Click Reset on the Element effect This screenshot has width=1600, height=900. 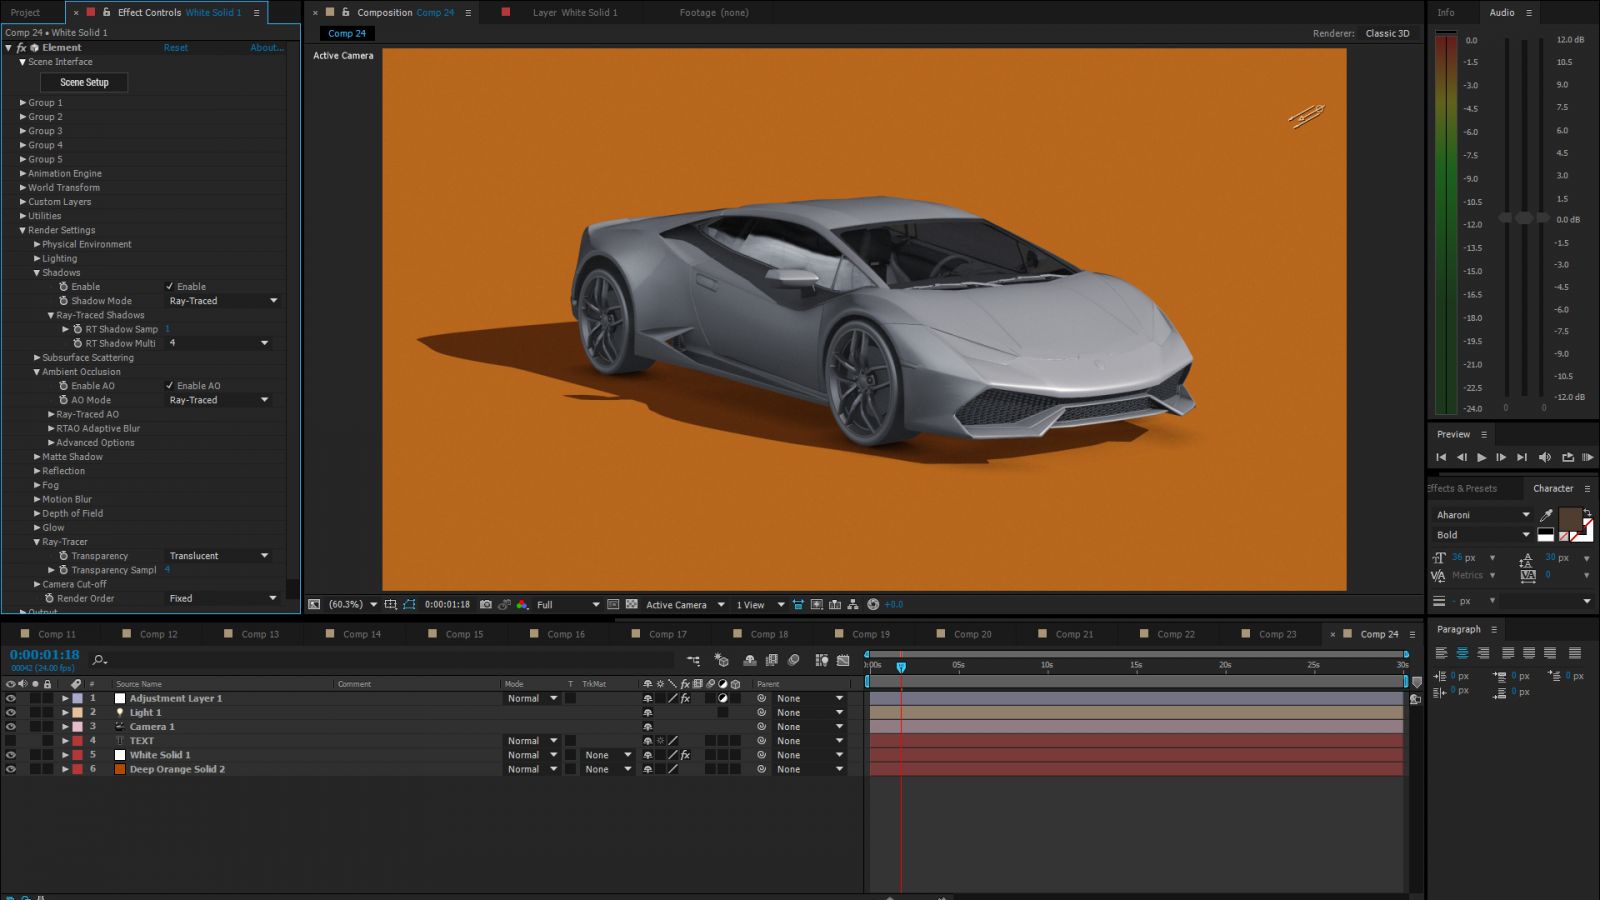tap(176, 47)
